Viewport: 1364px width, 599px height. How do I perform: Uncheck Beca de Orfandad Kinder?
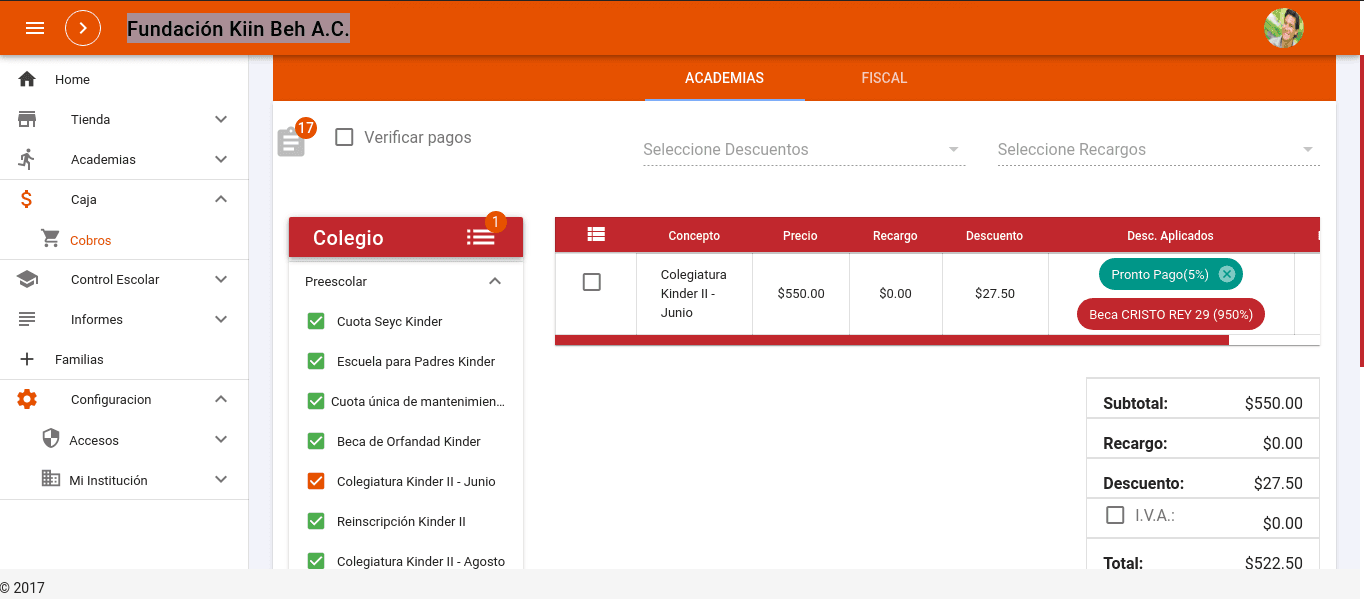click(316, 441)
